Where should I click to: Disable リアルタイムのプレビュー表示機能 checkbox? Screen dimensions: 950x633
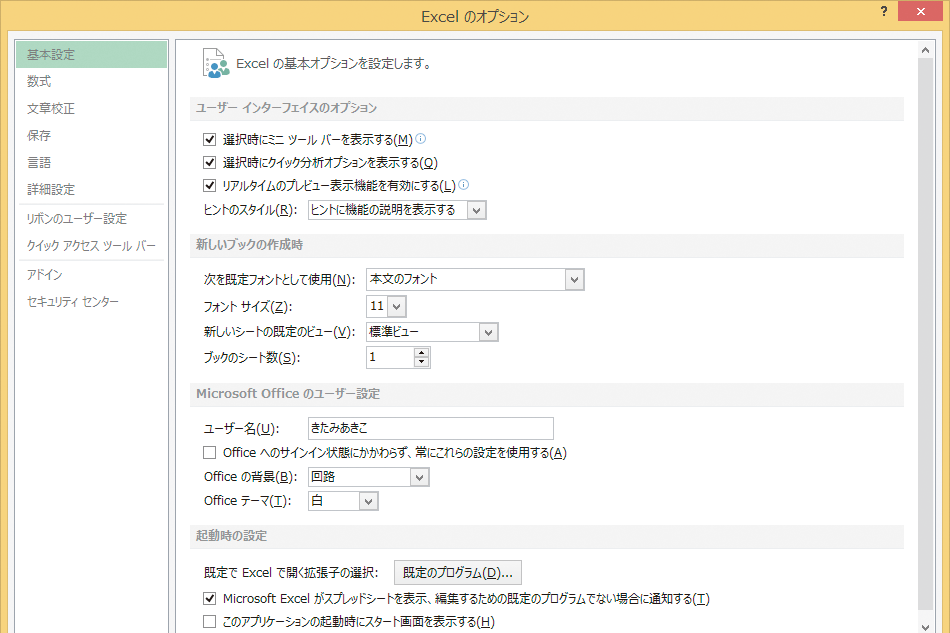pos(210,185)
